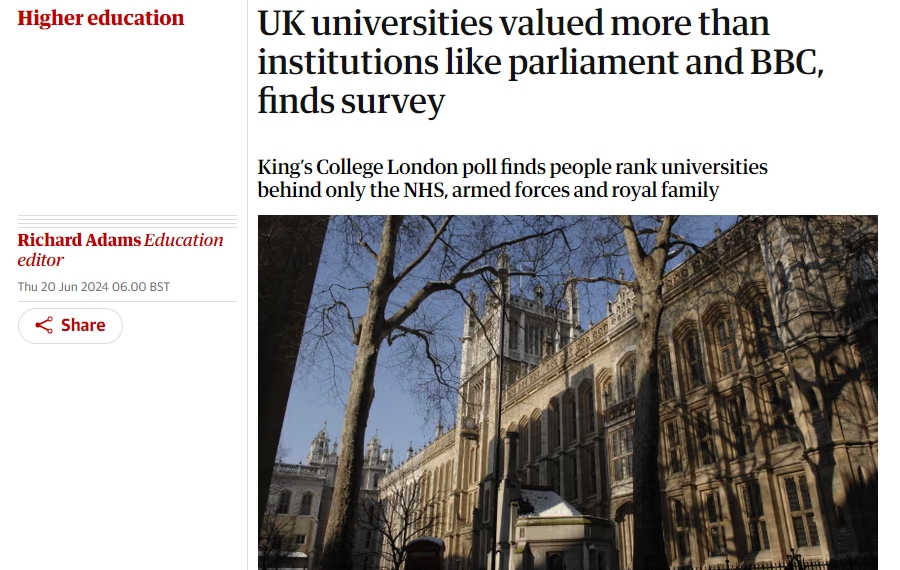Click the share icon in the Share button

[x=44, y=326]
